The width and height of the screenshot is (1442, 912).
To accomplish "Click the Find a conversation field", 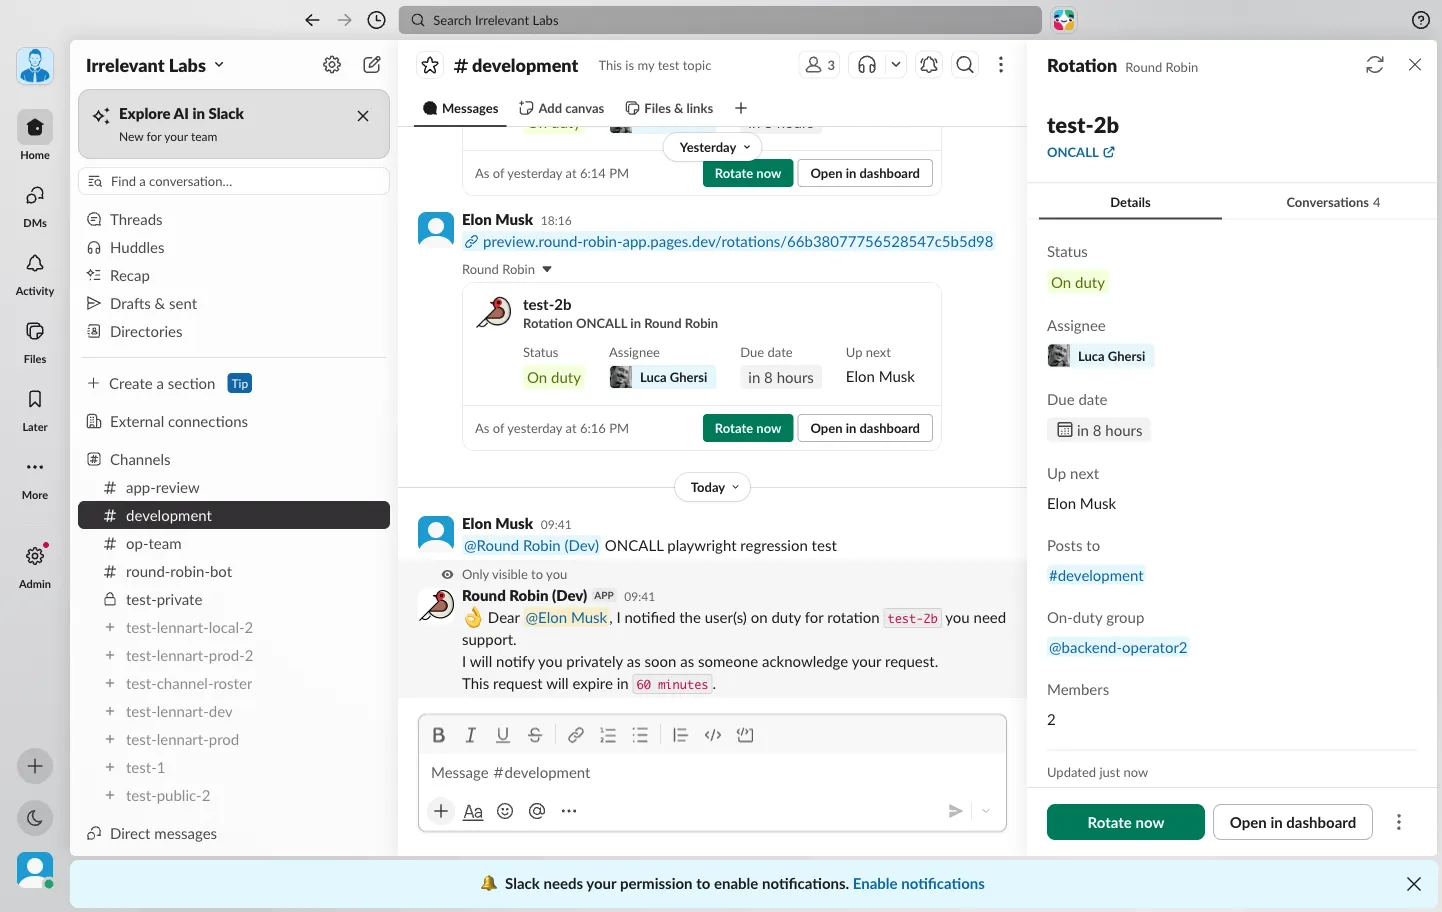I will click(234, 181).
